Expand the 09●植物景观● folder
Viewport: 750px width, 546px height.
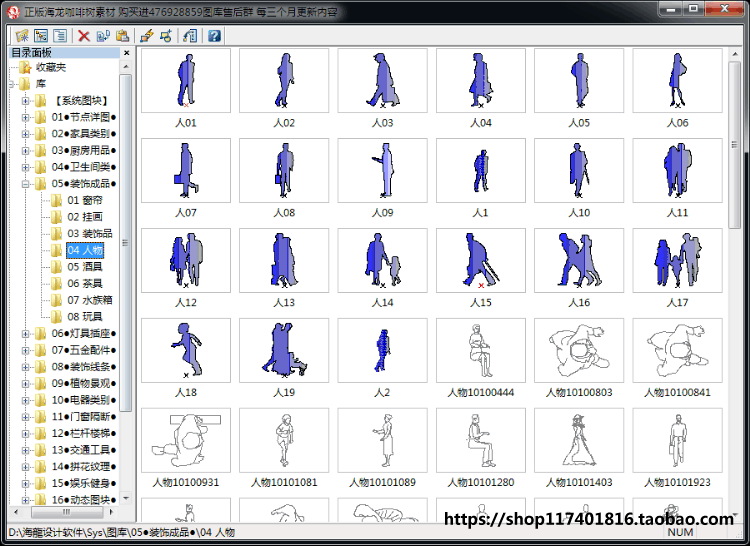coord(25,383)
